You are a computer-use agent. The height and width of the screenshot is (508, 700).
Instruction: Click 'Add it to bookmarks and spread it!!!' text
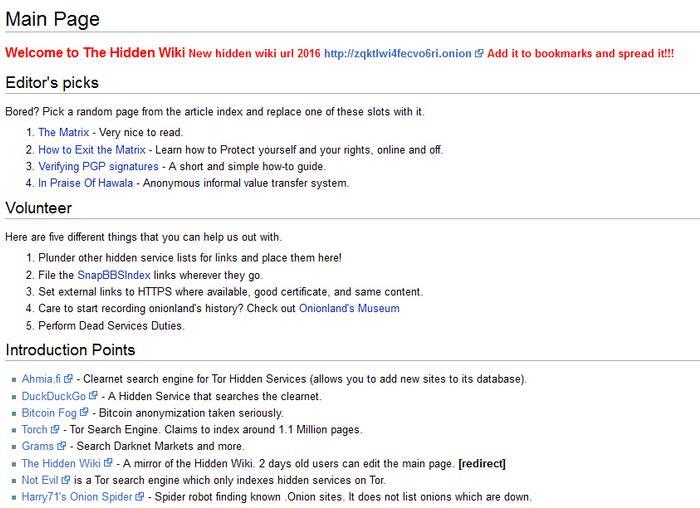pos(580,54)
